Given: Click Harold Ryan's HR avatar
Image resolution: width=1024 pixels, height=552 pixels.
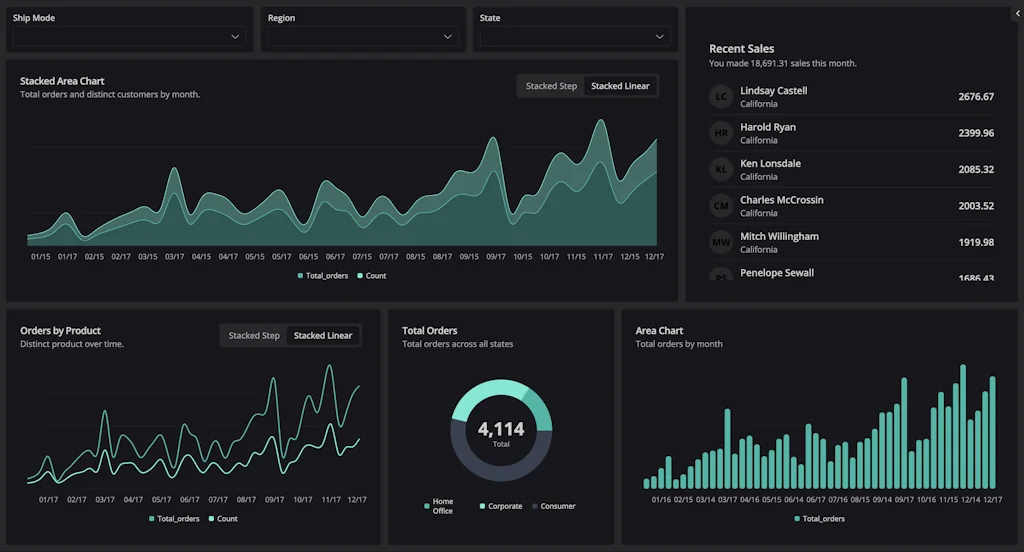Looking at the screenshot, I should 721,133.
